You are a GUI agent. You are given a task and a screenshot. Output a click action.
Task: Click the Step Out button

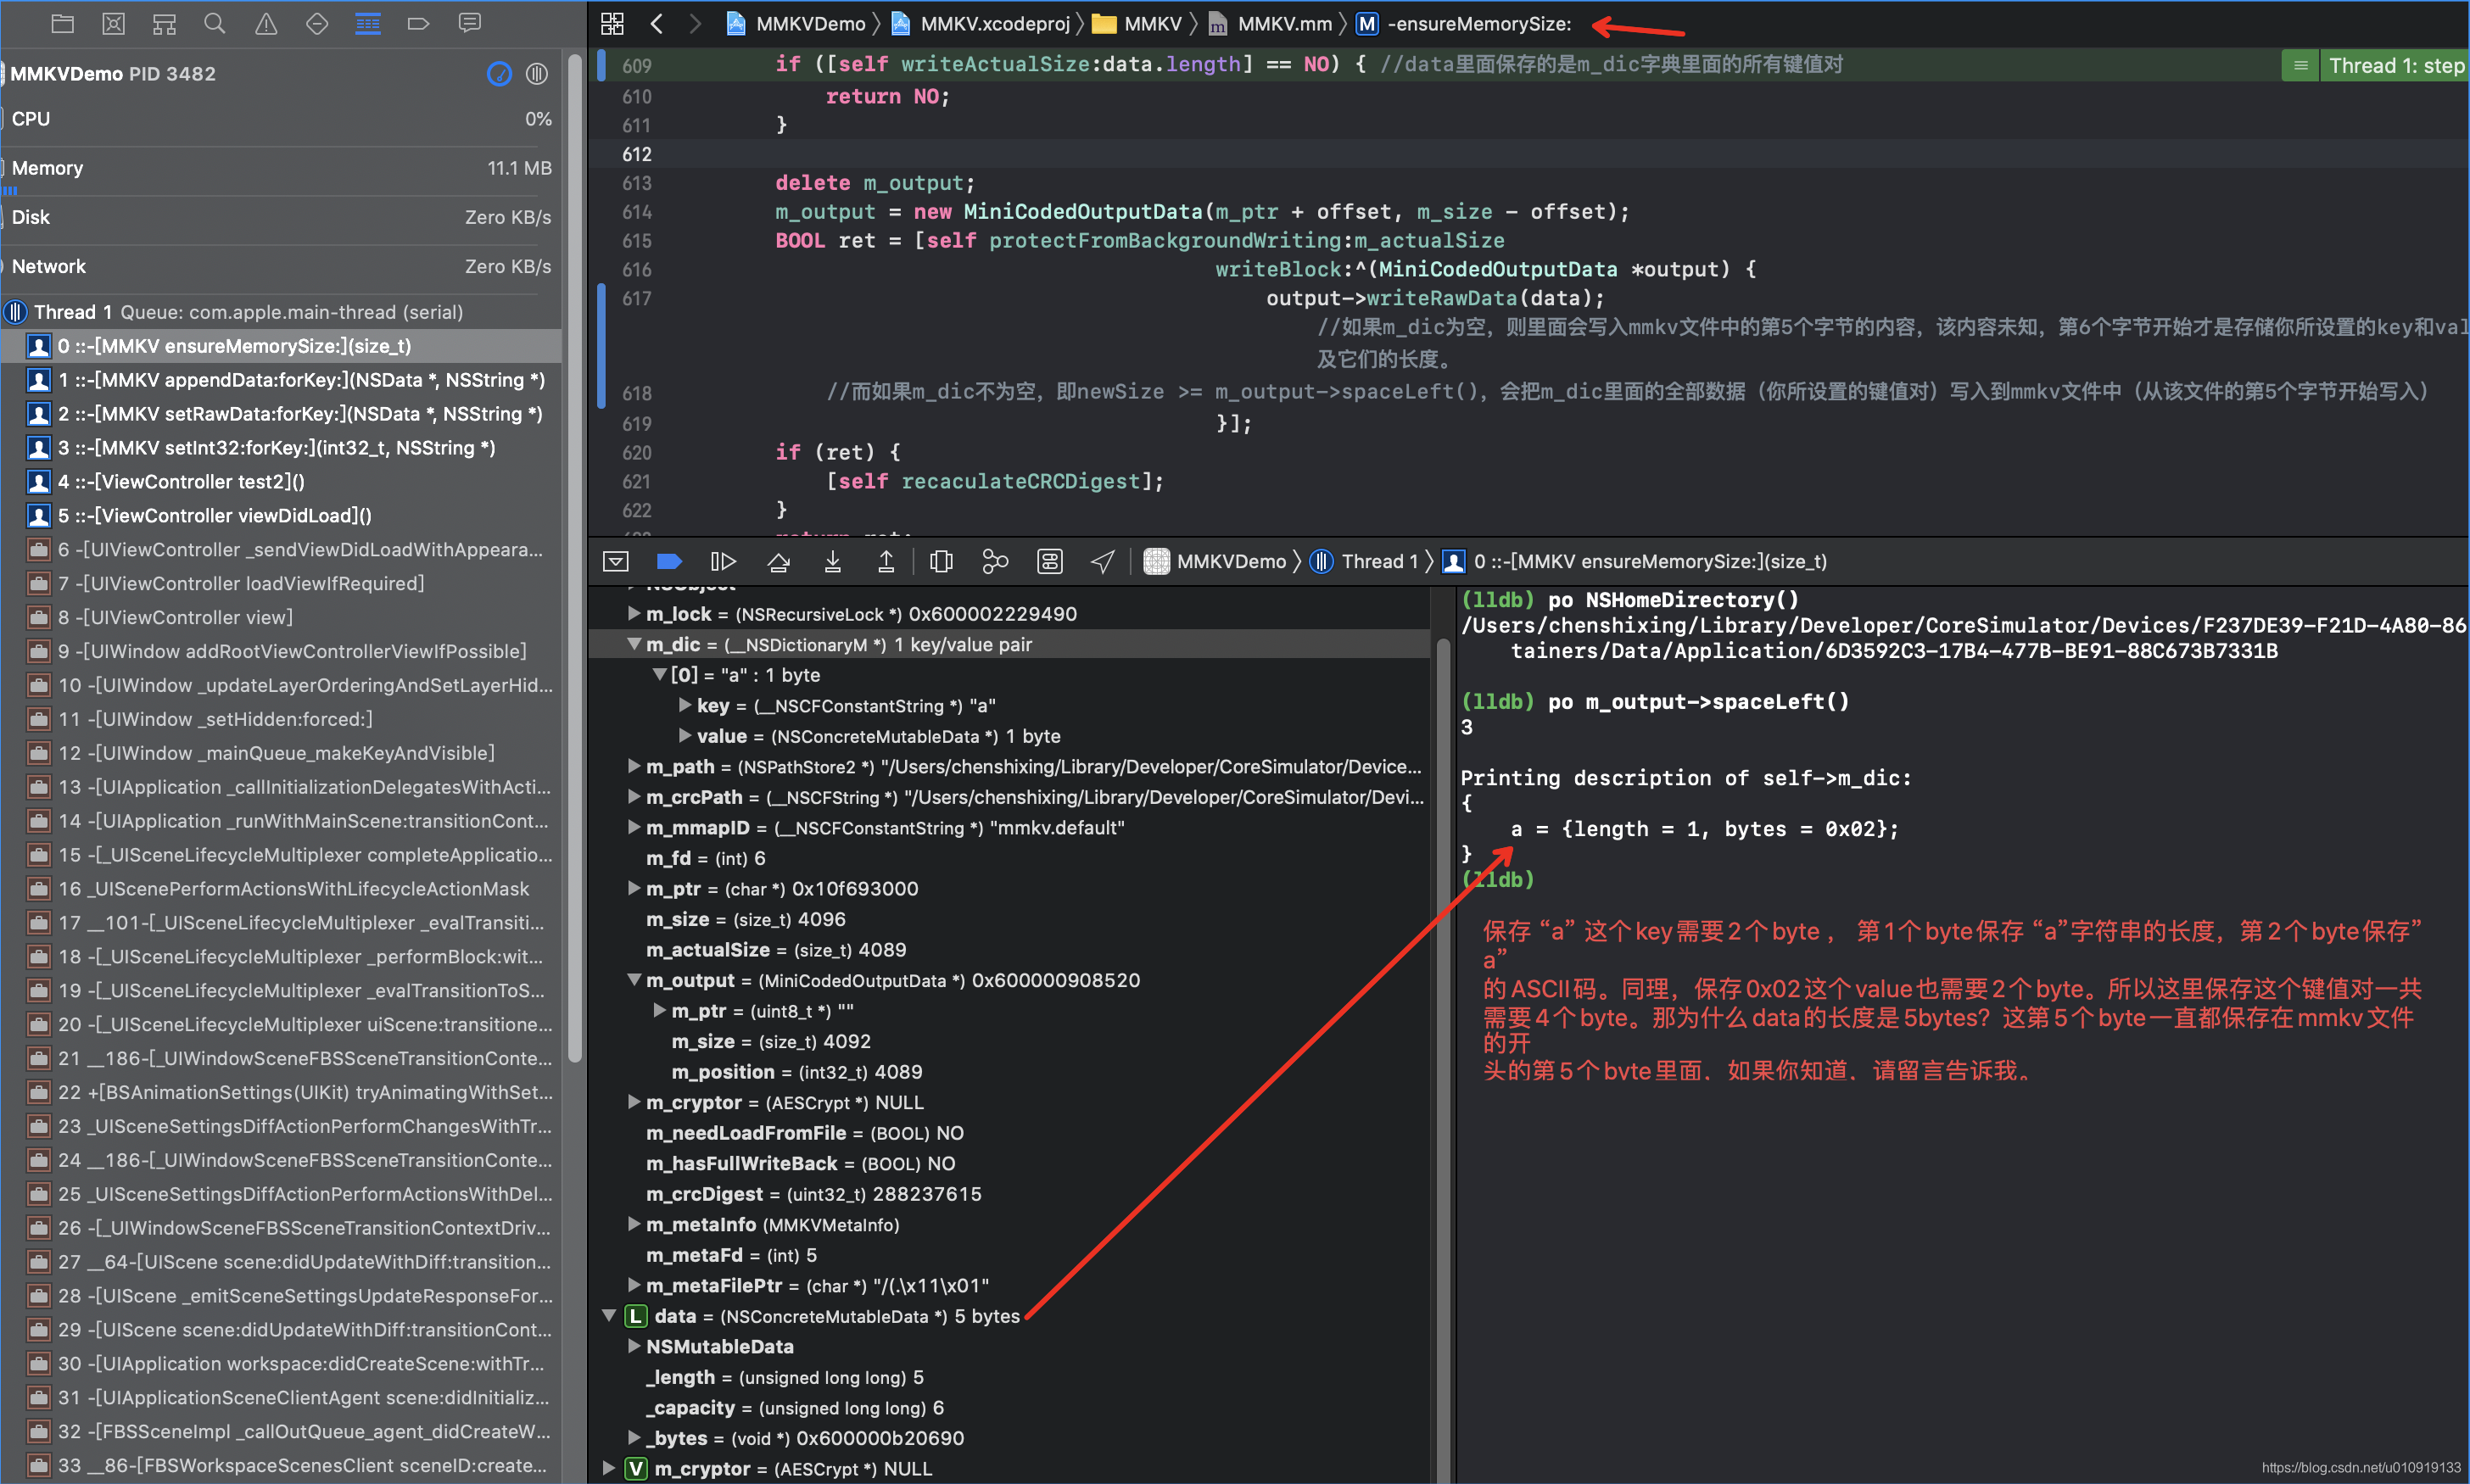point(886,562)
